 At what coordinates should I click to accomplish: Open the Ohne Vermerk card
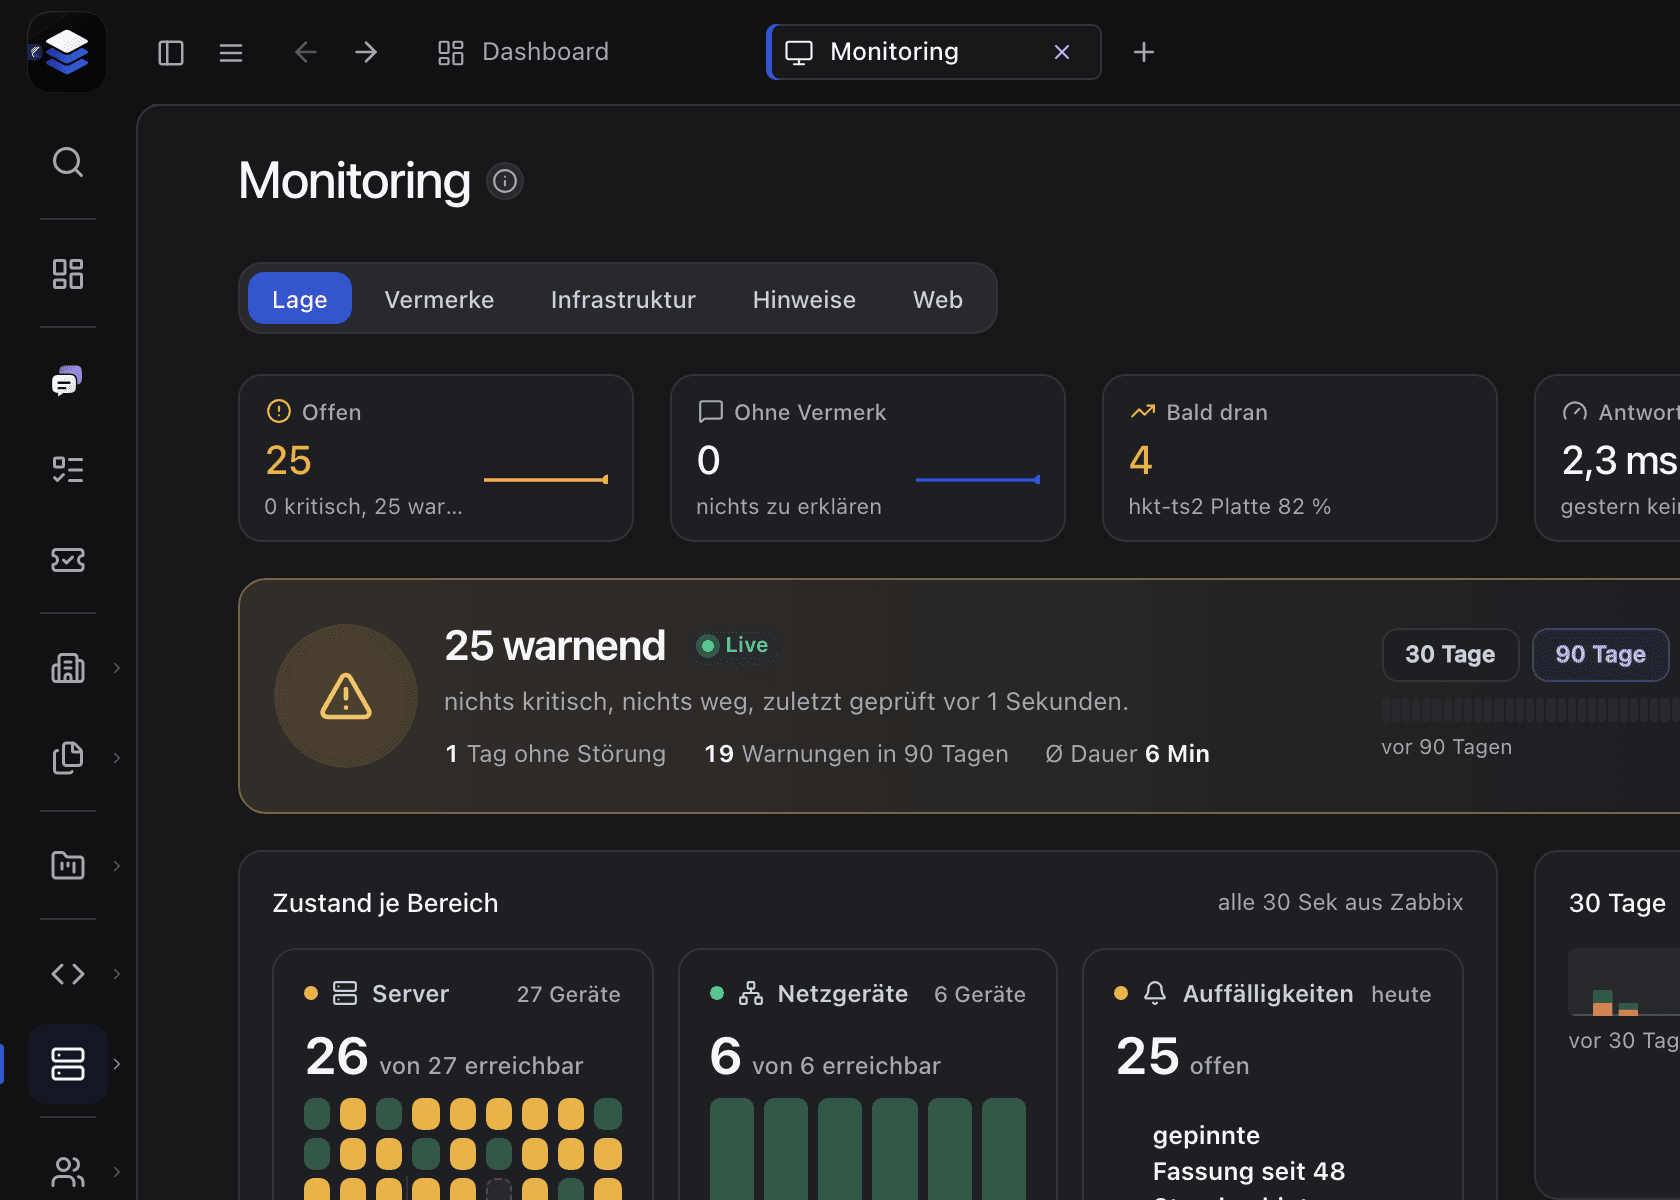tap(868, 458)
